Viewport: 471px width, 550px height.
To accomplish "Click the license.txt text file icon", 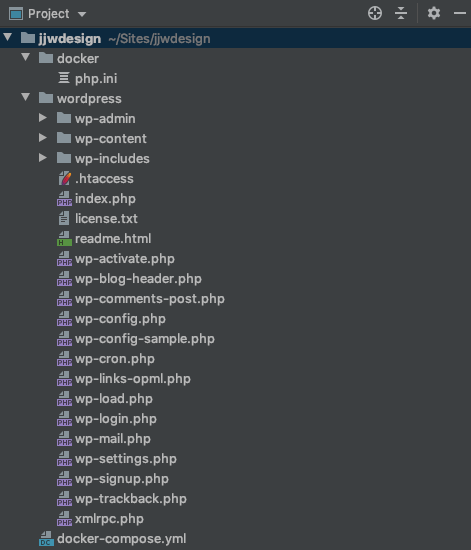I will point(64,219).
